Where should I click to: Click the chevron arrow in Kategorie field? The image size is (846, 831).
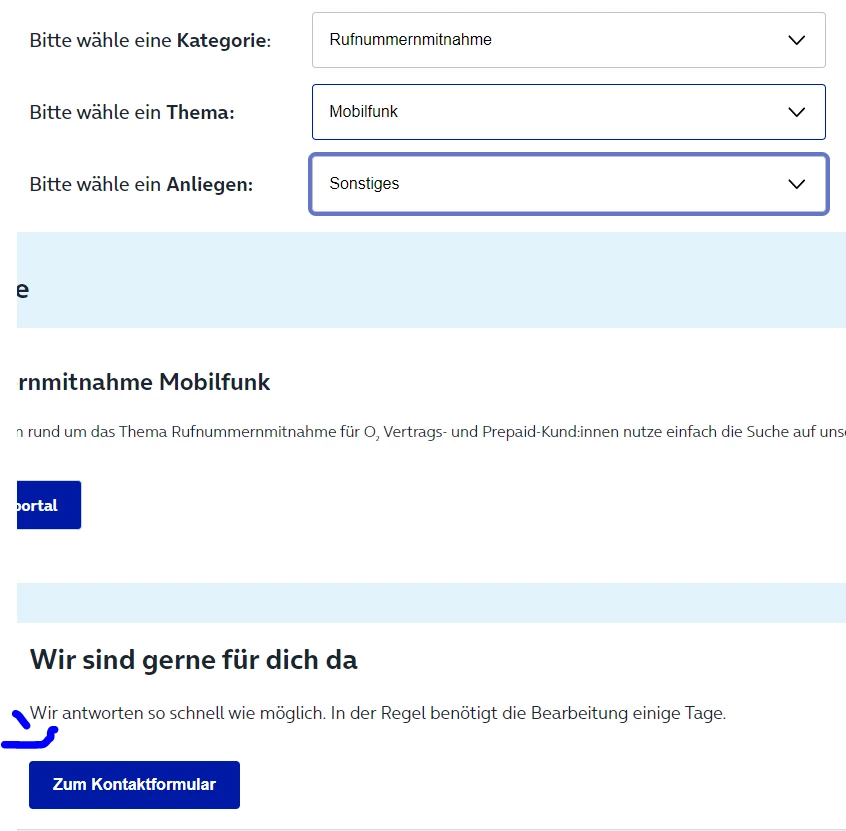point(797,40)
